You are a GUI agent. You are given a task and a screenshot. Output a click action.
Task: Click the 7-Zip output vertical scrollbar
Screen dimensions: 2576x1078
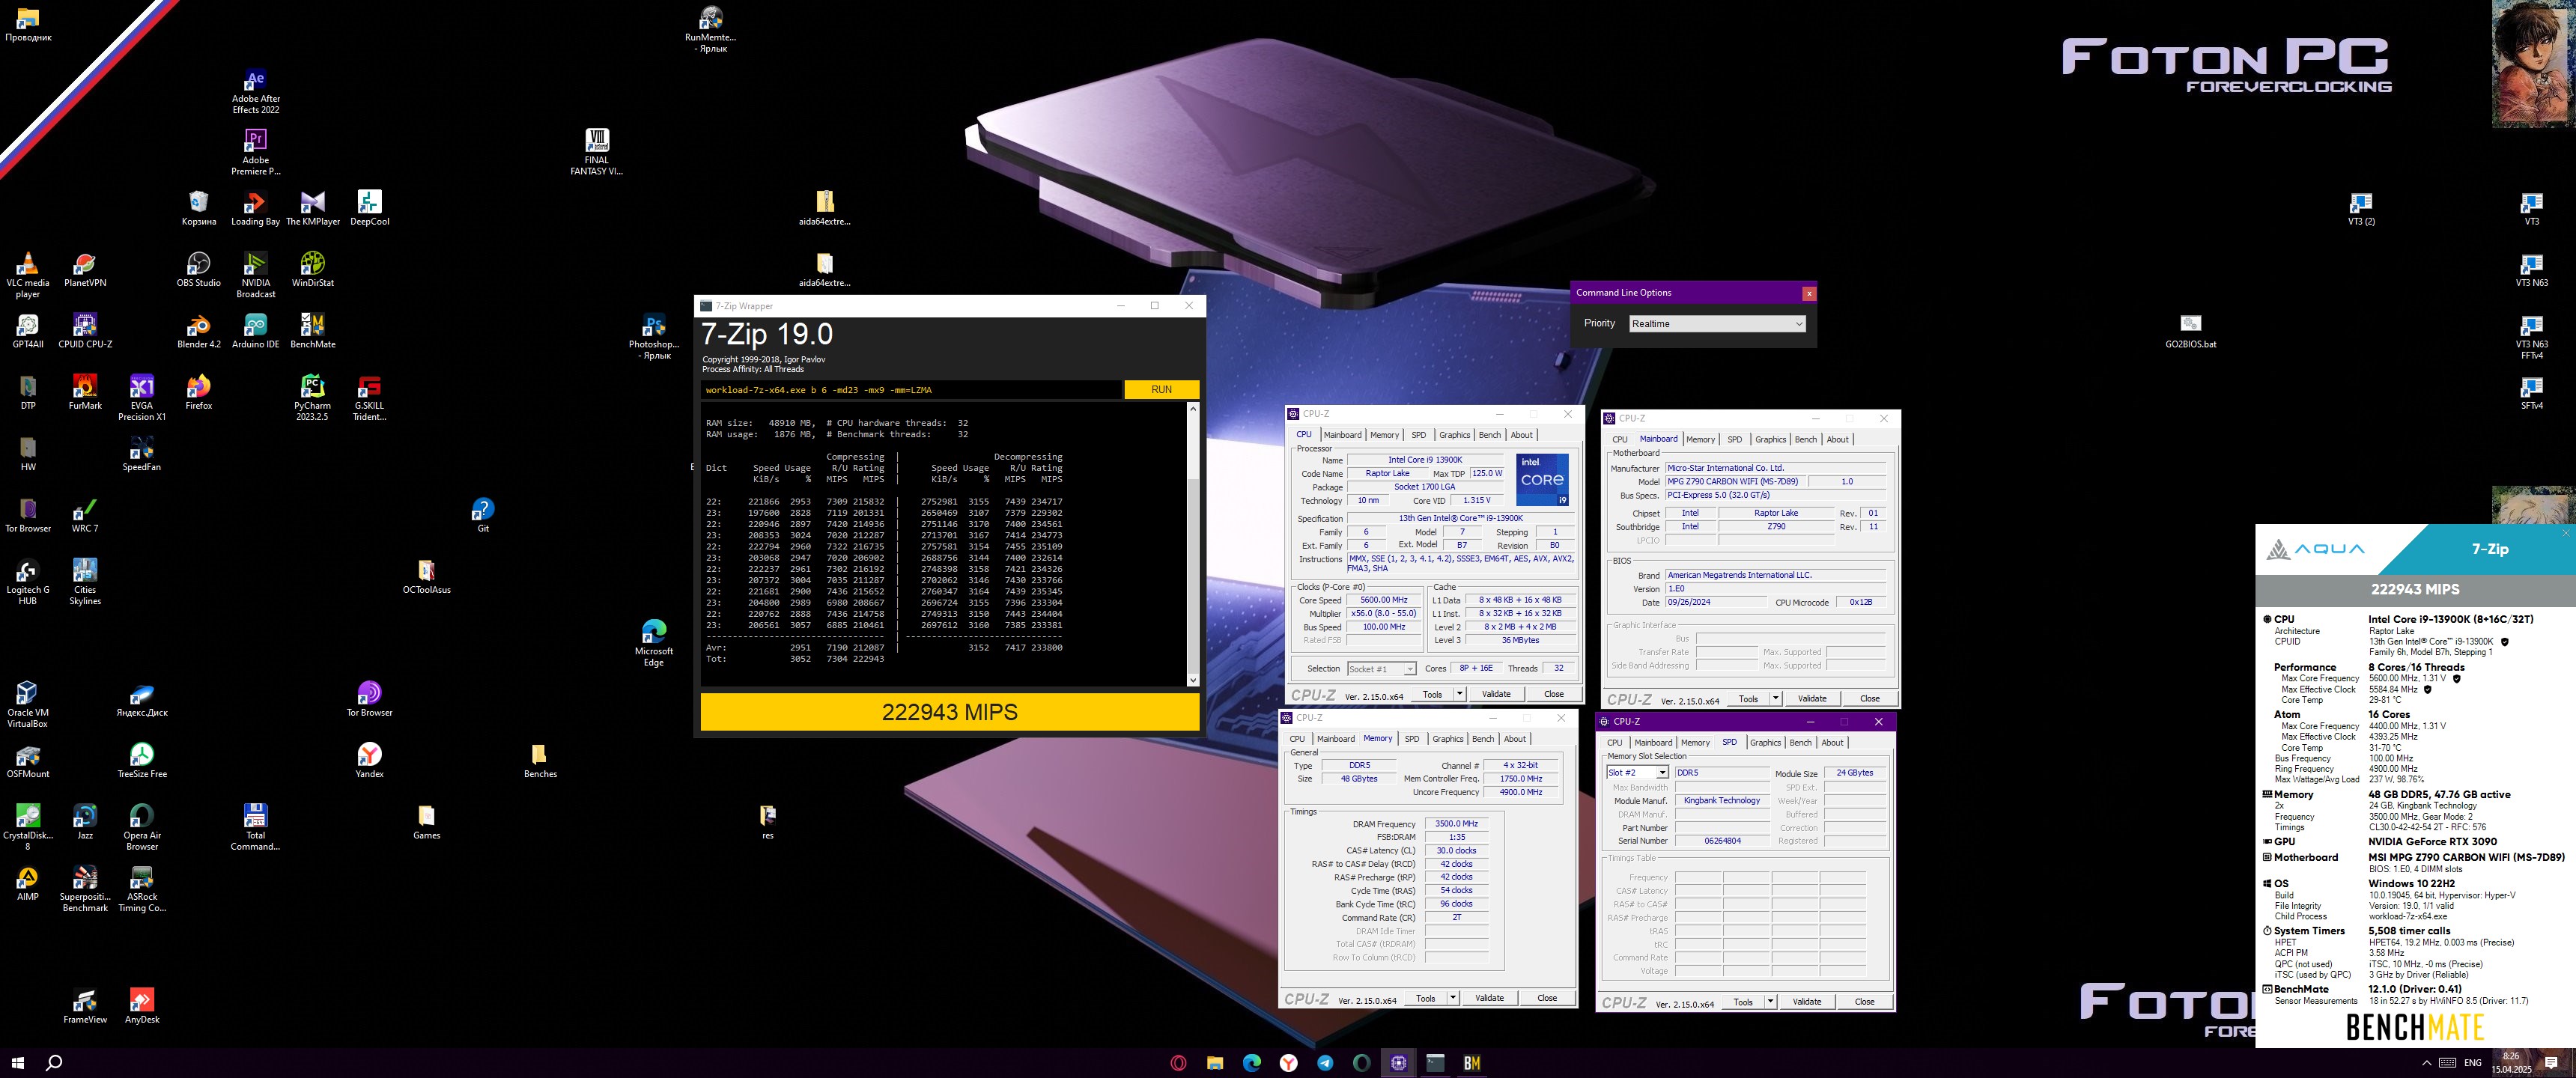[x=1192, y=544]
